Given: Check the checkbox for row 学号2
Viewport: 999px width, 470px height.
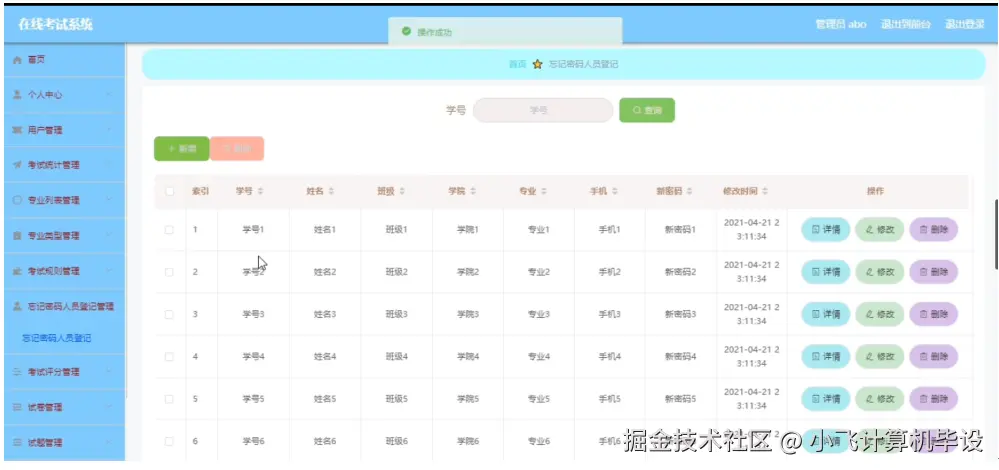Looking at the screenshot, I should [169, 272].
